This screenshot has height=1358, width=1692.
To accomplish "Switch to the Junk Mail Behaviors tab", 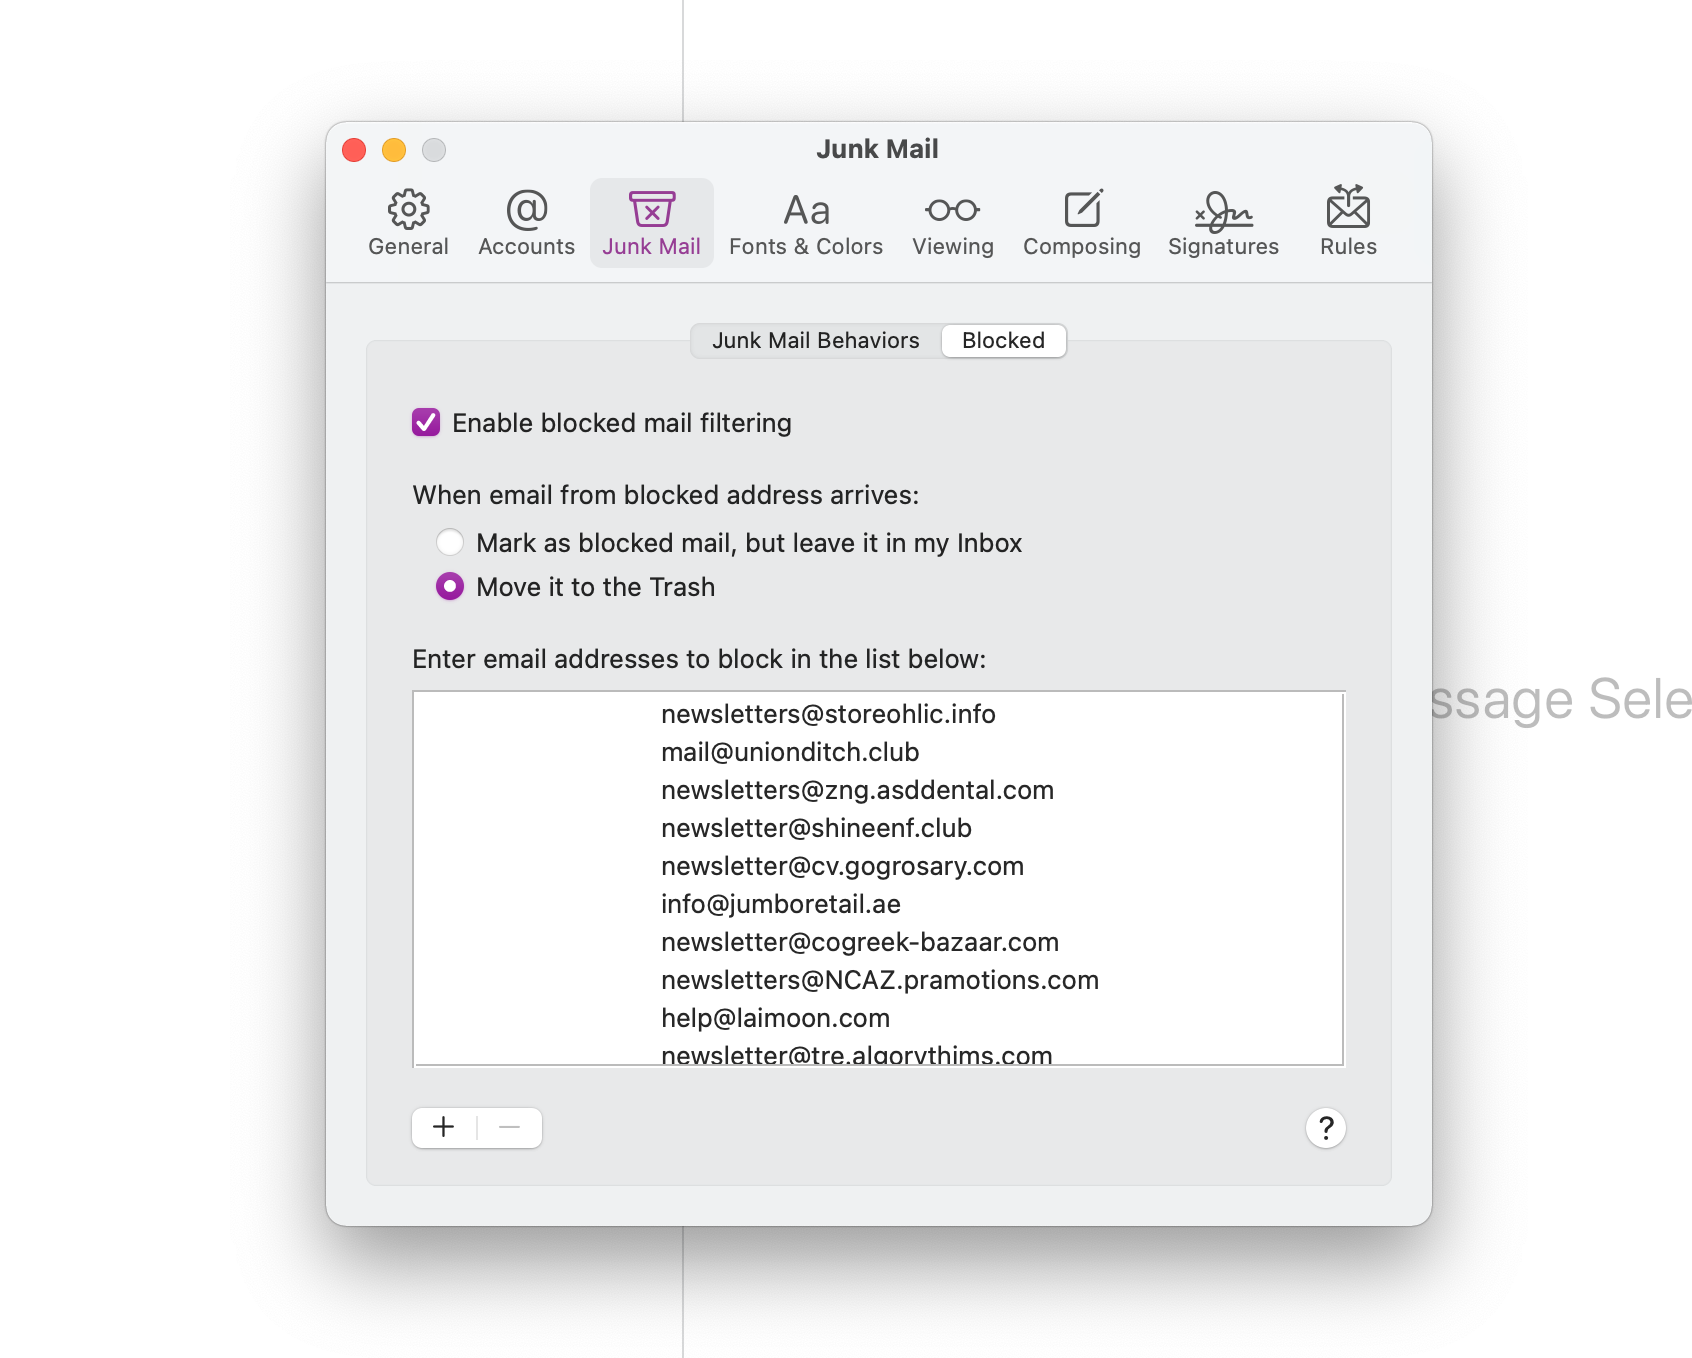I will point(815,340).
